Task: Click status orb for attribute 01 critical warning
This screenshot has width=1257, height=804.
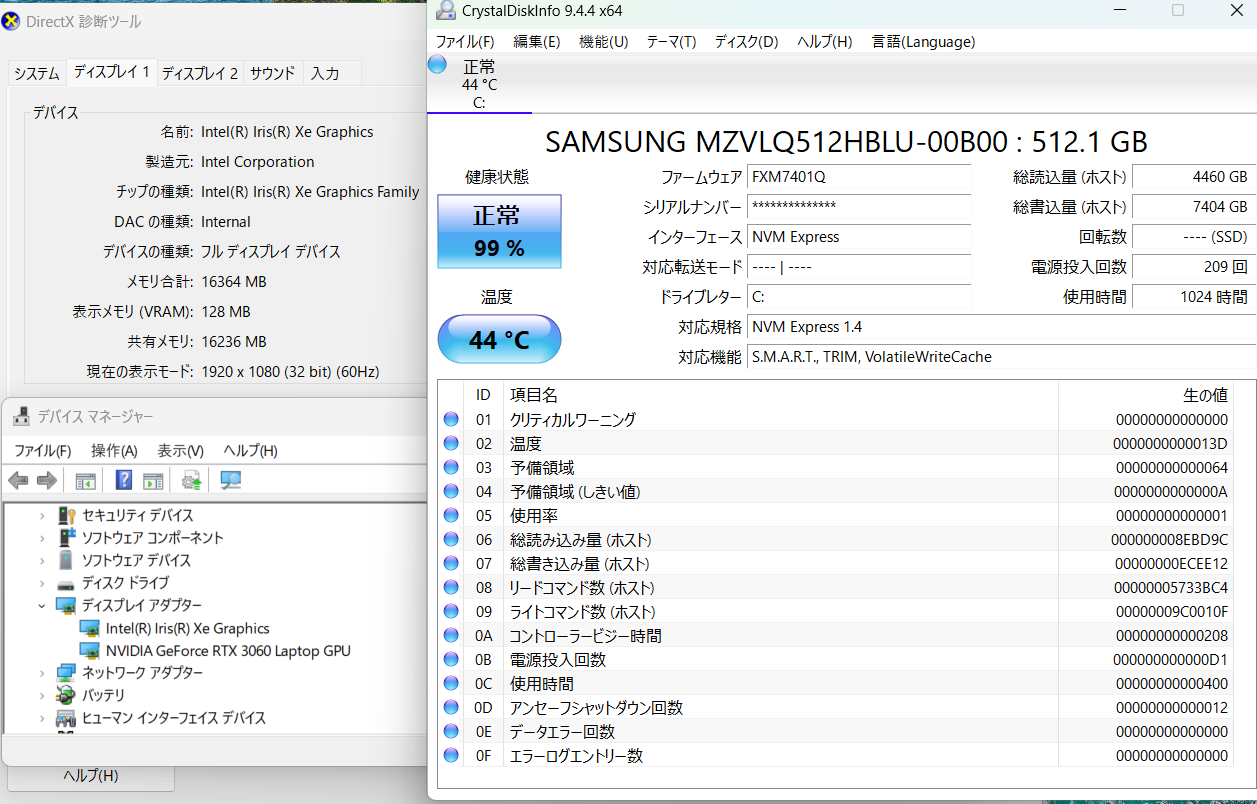Action: [451, 420]
